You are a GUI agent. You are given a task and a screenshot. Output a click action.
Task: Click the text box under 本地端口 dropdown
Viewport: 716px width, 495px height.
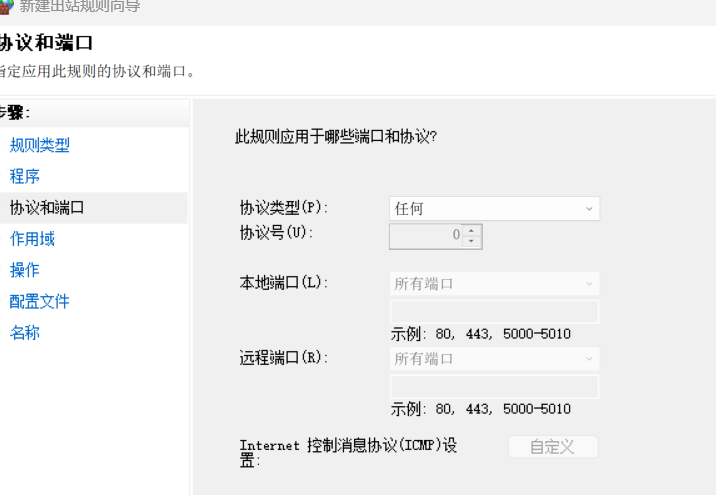(494, 311)
